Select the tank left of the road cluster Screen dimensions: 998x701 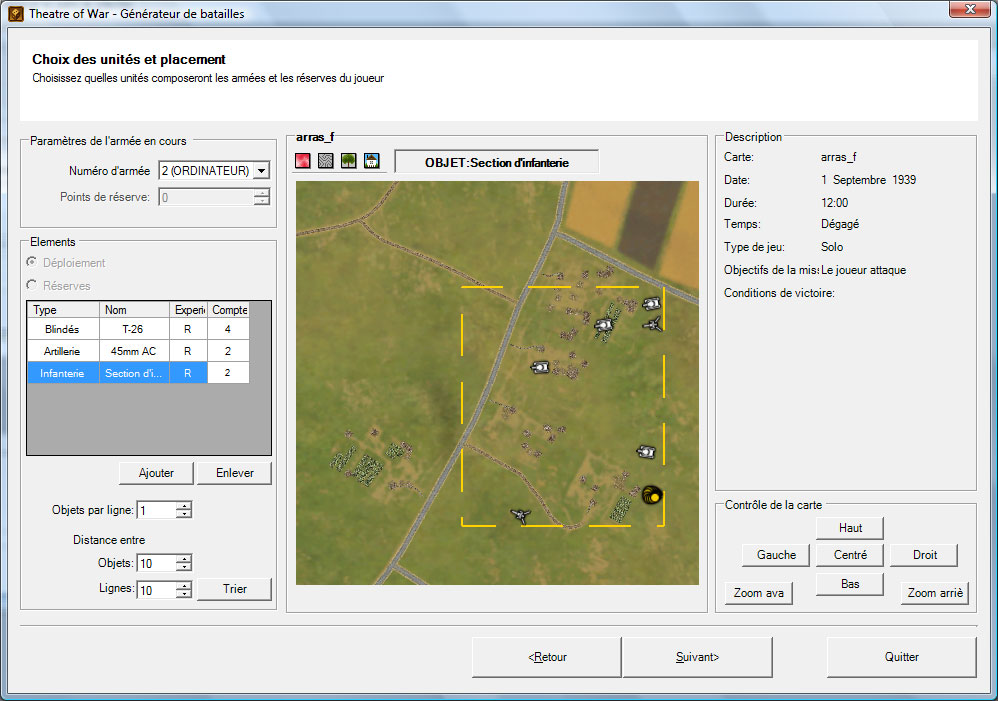pyautogui.click(x=540, y=367)
